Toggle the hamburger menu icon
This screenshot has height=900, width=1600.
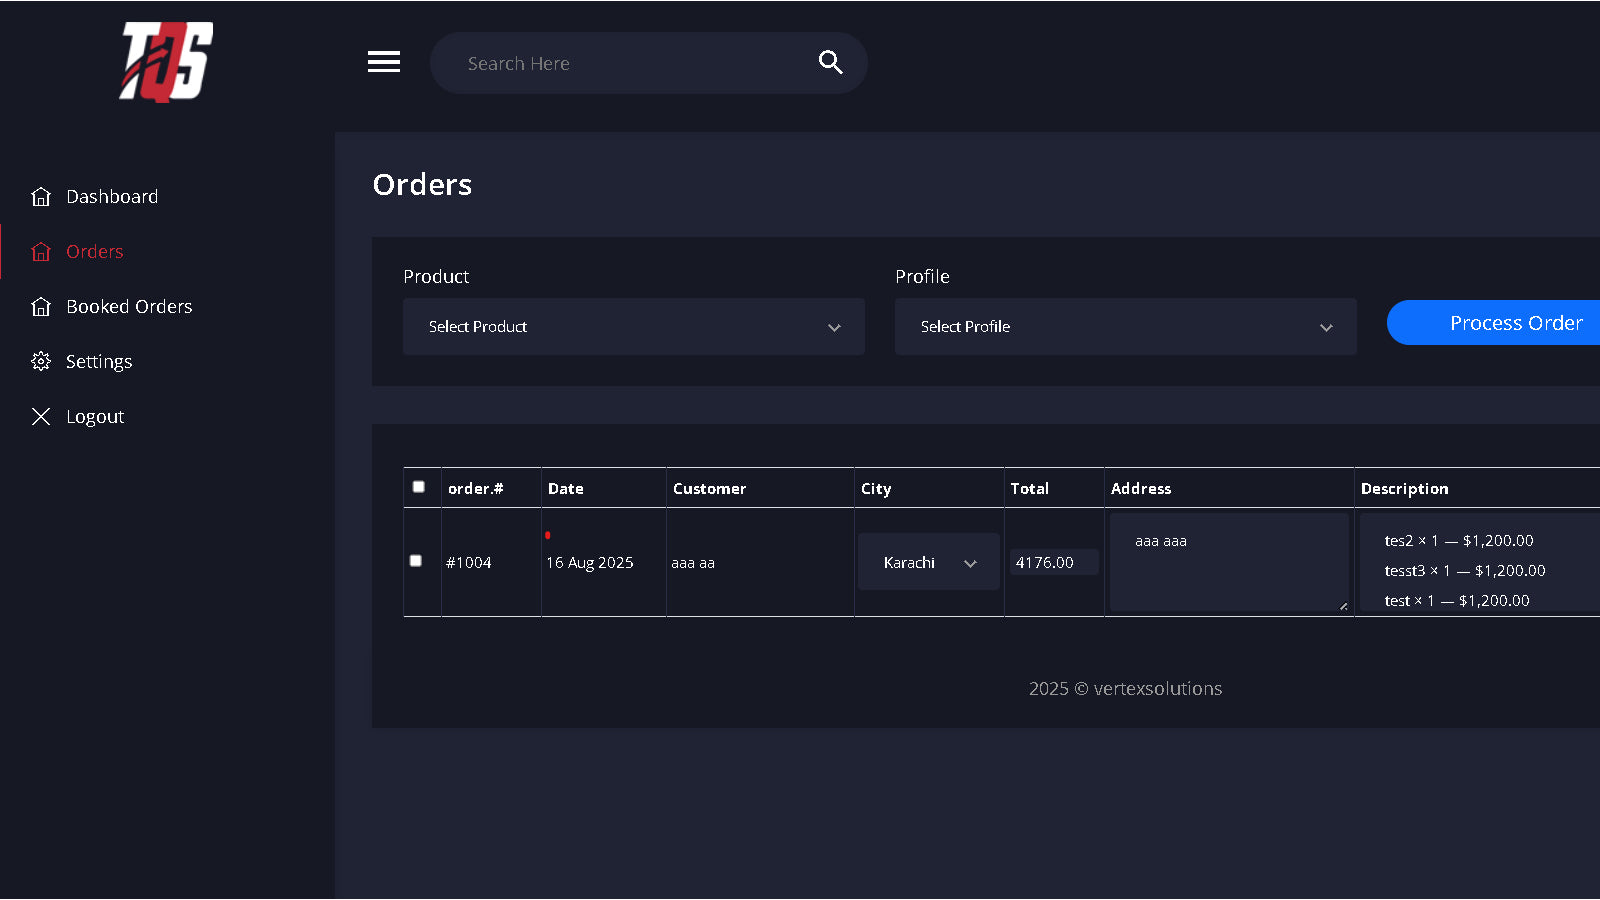(x=384, y=62)
